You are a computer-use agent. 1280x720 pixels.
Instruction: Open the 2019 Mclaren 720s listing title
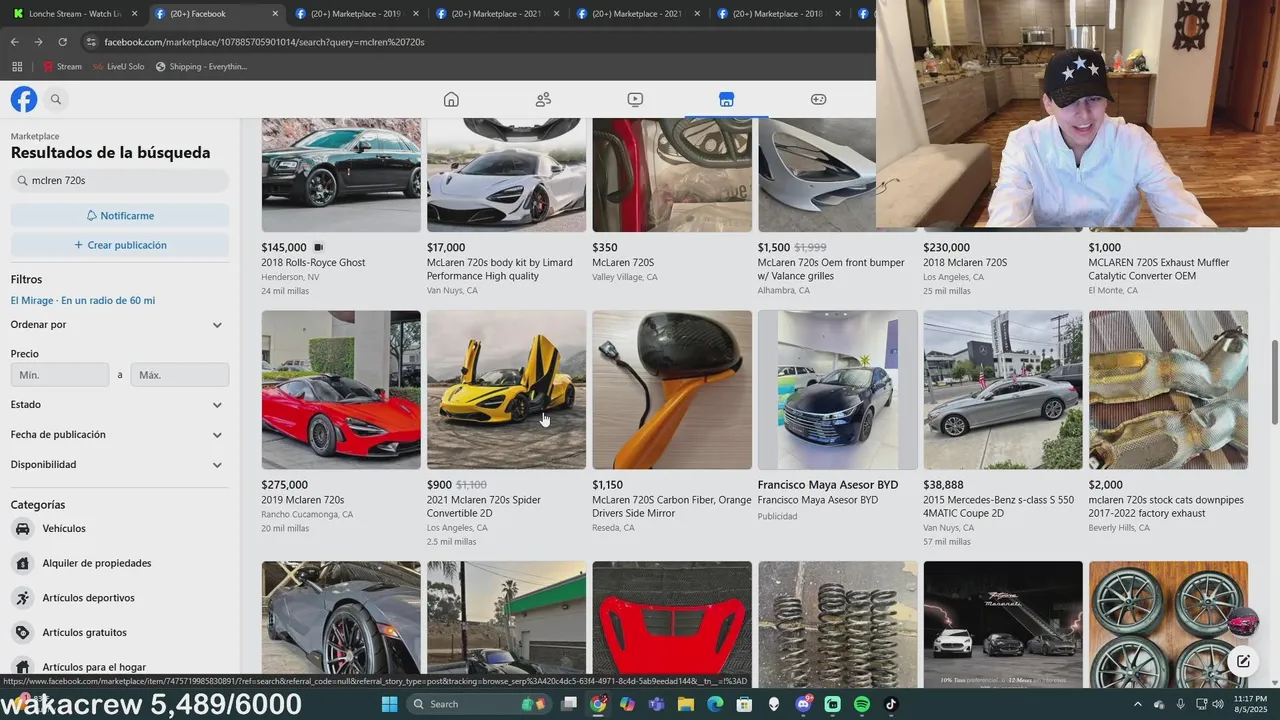303,500
